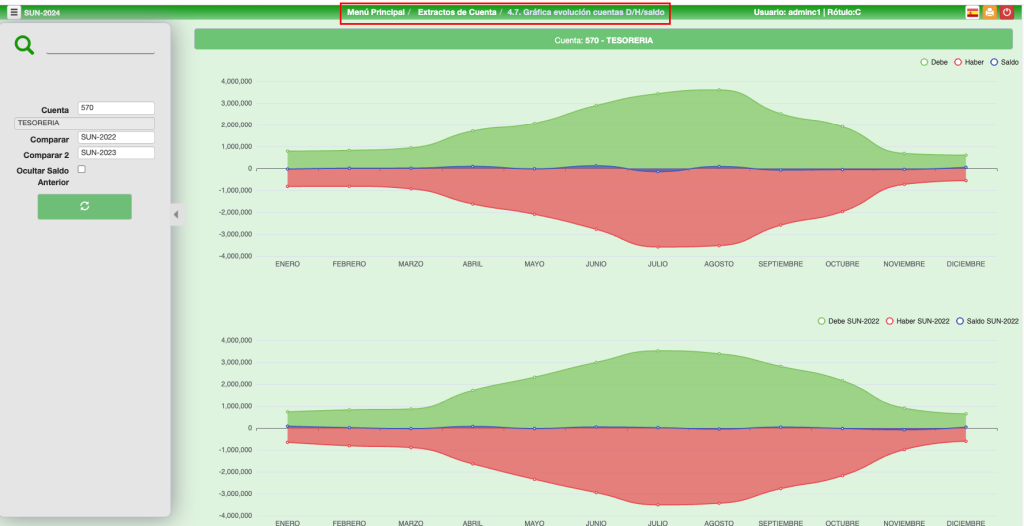Toggle Haber series in the top chart legend
The image size is (1024, 526).
coord(970,62)
